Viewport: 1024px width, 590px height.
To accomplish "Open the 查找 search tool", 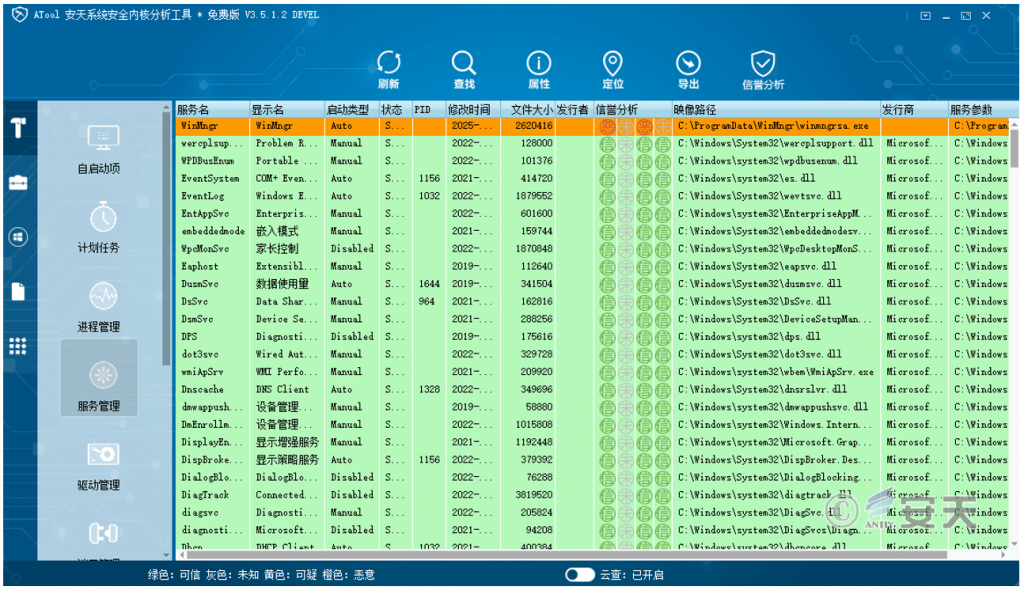I will [463, 68].
